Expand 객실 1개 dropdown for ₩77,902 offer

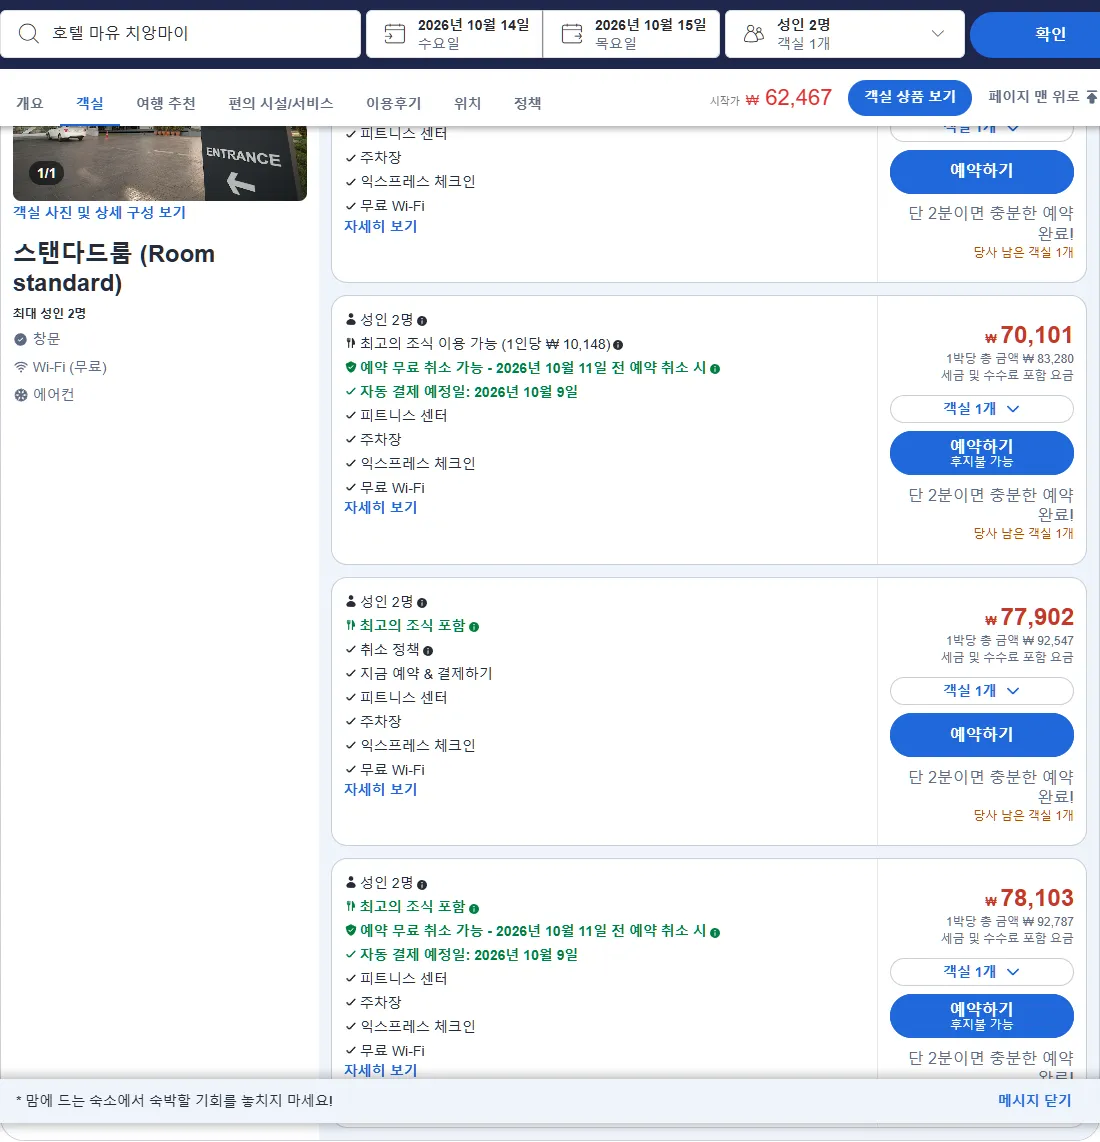coord(981,690)
